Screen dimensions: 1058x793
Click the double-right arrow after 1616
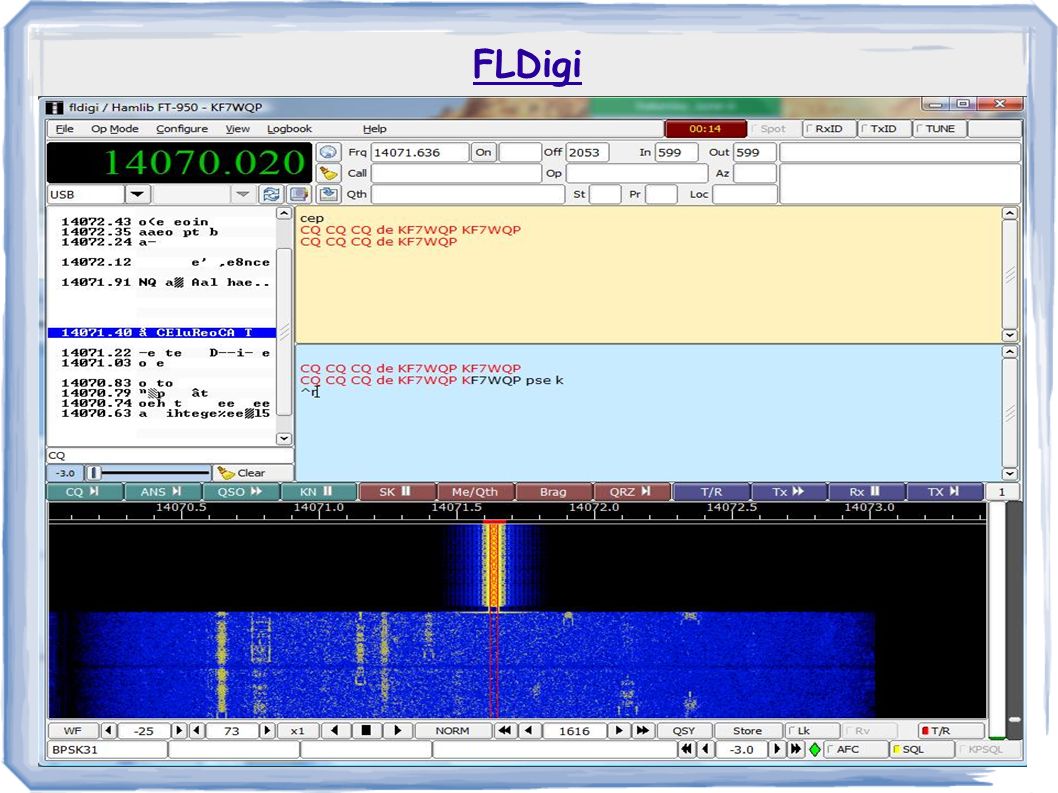(x=642, y=730)
